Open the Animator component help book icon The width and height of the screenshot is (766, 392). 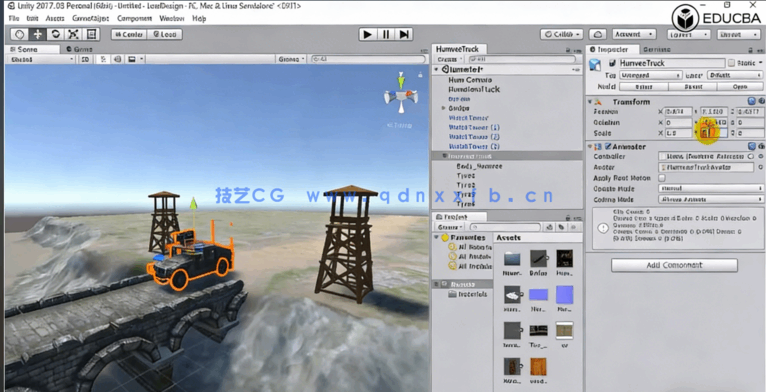click(752, 146)
